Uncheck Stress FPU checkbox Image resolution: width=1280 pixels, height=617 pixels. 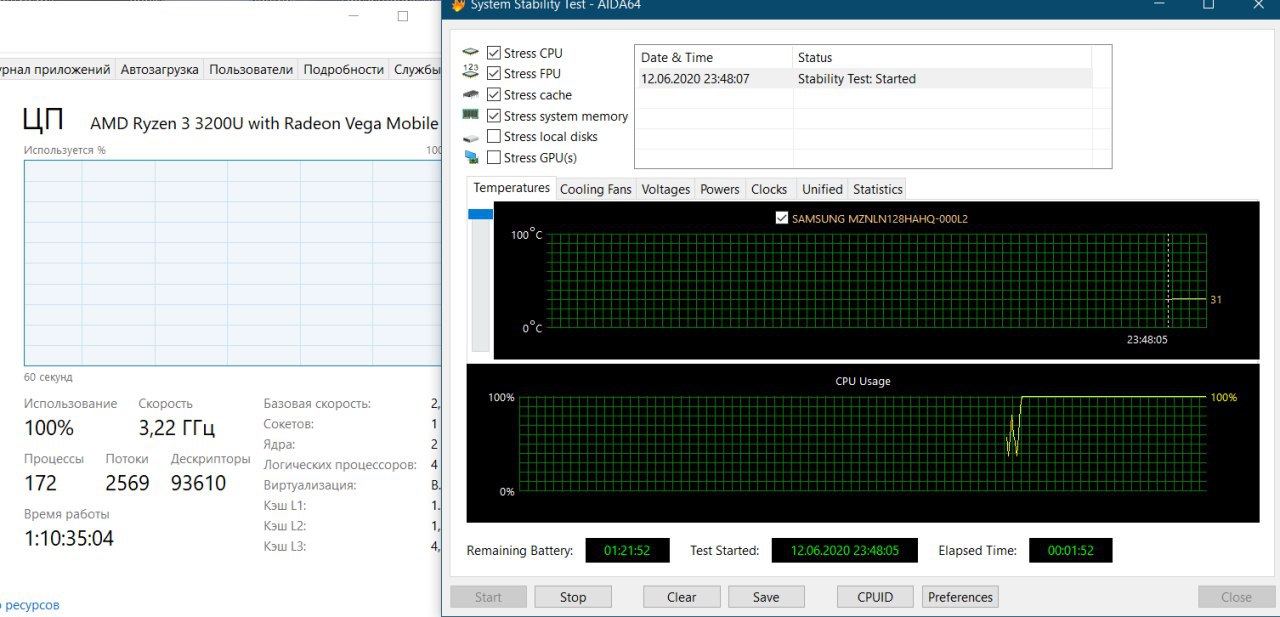click(x=494, y=73)
